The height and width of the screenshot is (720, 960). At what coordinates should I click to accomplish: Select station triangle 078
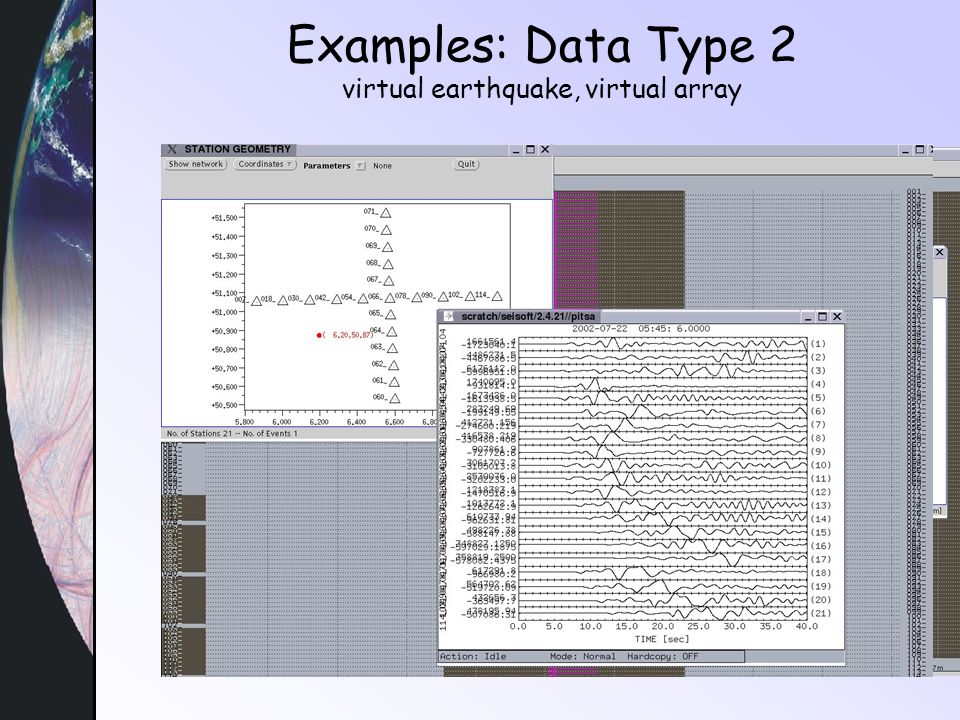(417, 297)
